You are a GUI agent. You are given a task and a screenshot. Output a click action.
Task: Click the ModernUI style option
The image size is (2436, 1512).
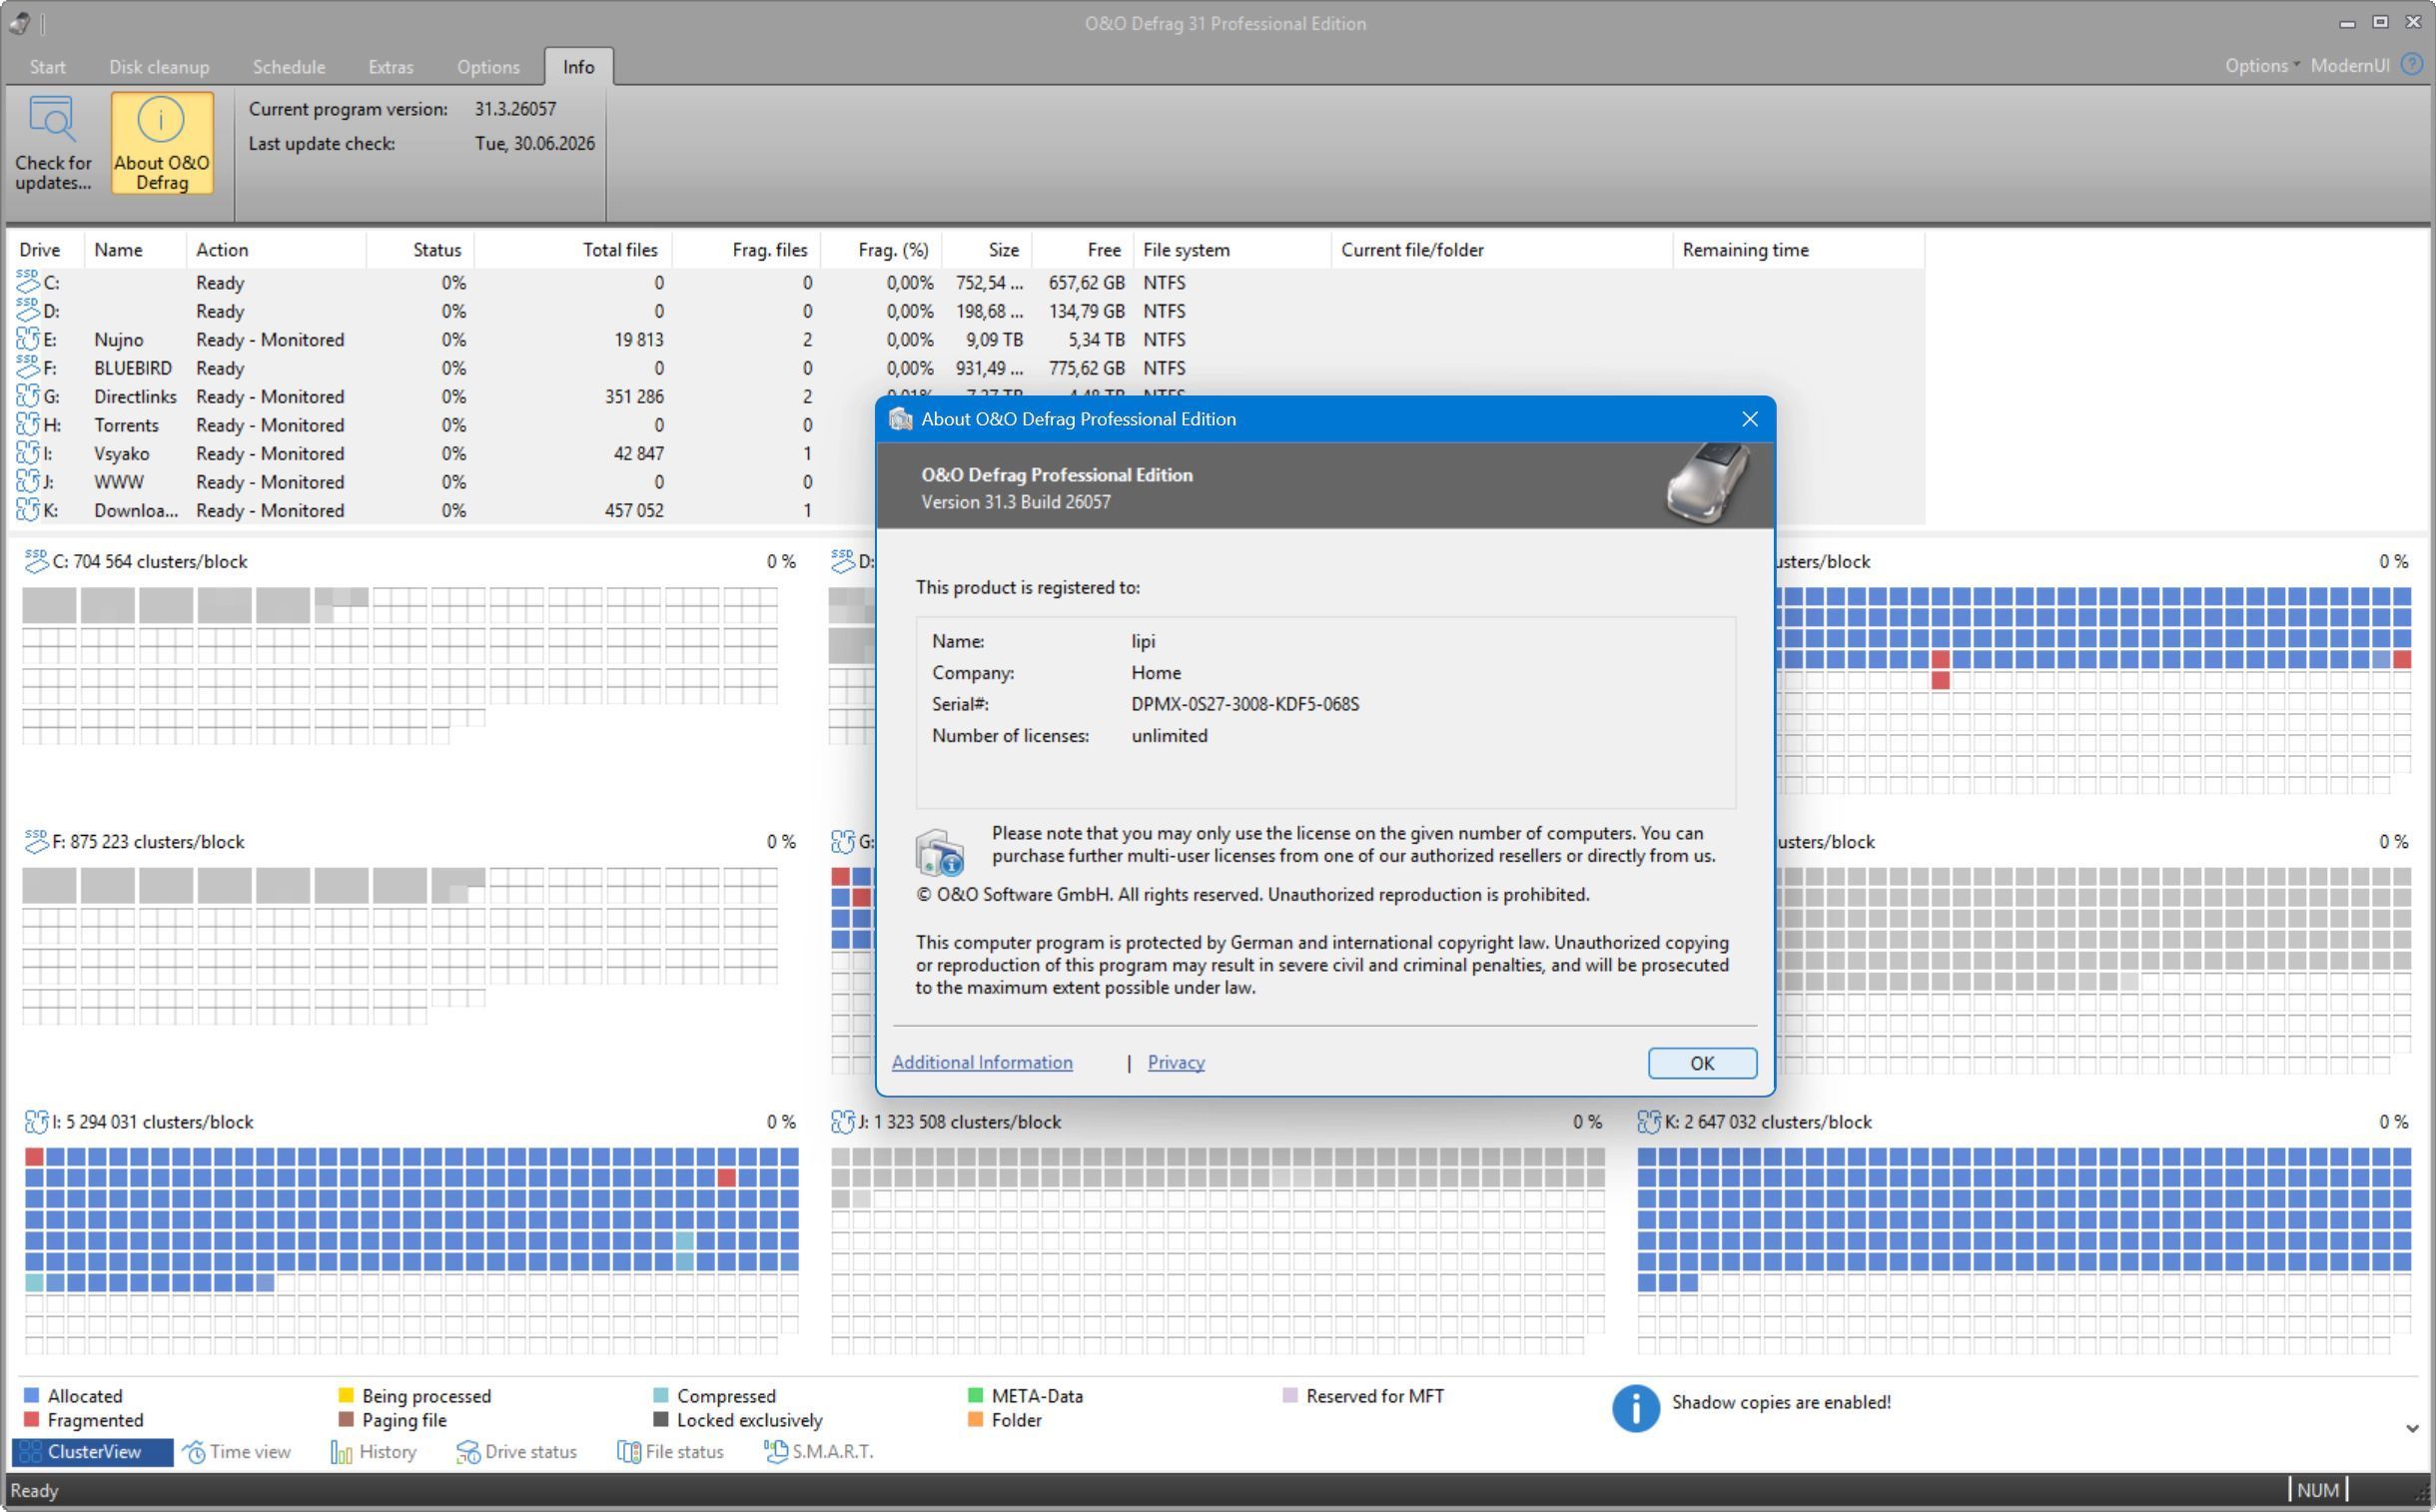coord(2350,66)
